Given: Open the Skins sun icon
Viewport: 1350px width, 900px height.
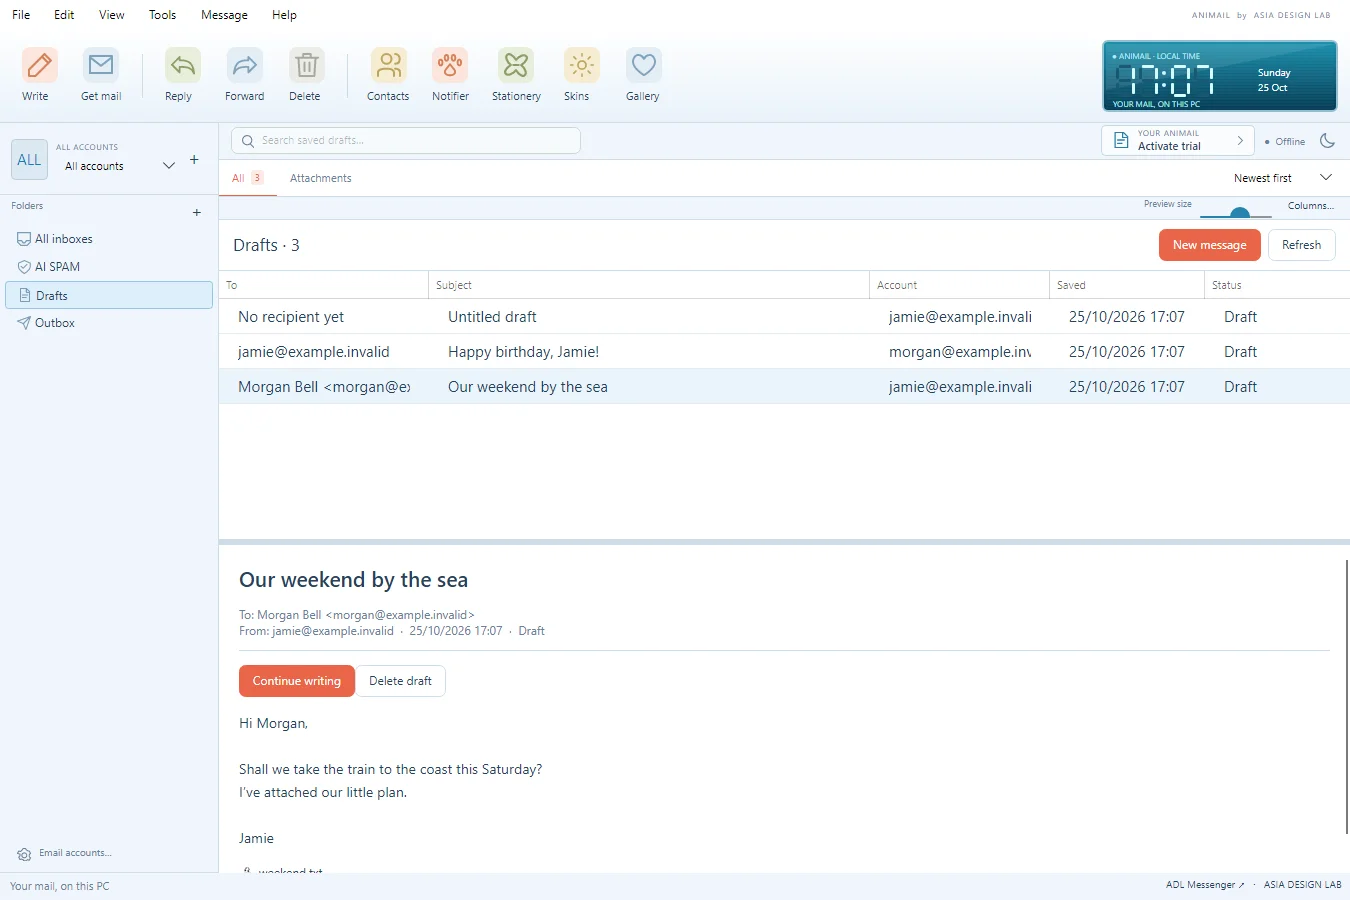Looking at the screenshot, I should 581,66.
